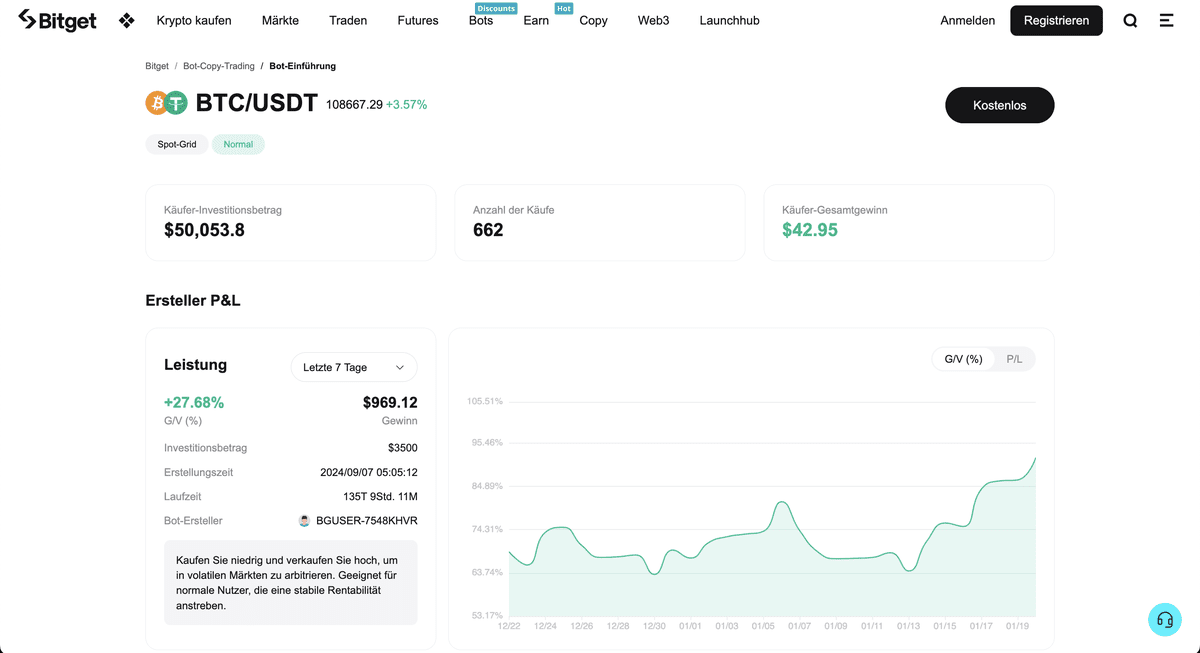Click the $969.12 Gewinn value
The image size is (1200, 653).
(x=390, y=402)
